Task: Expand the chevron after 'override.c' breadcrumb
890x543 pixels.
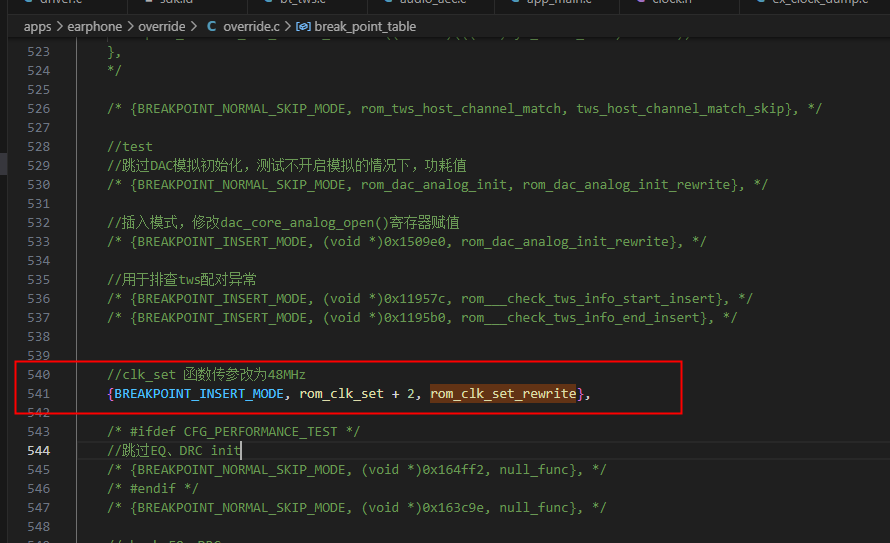Action: coord(288,27)
